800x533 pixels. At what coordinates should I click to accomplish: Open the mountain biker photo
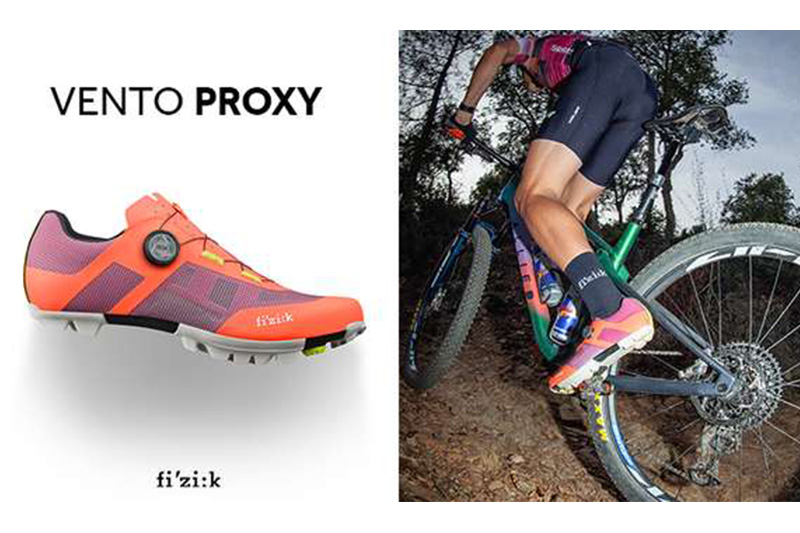pos(599,266)
